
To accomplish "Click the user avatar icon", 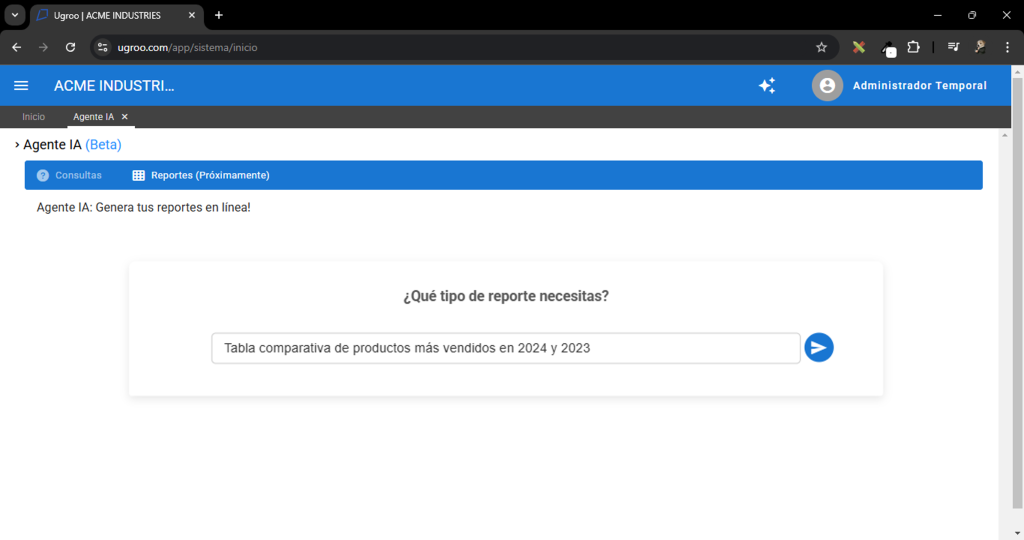I will click(827, 86).
